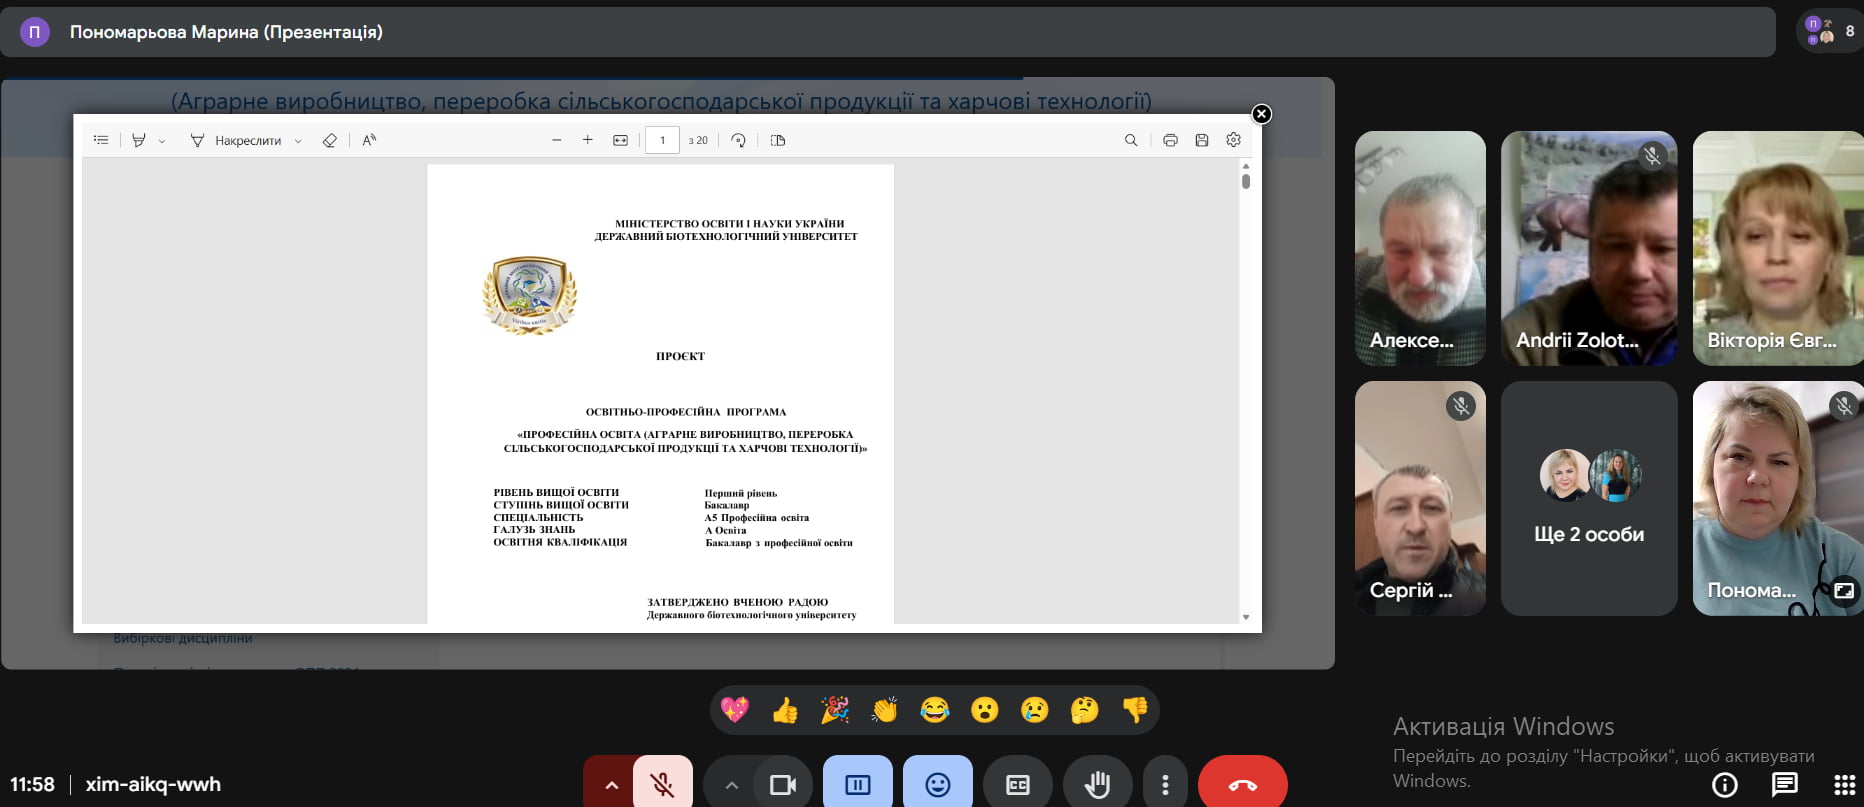Raise your hand in the meeting
1864x807 pixels.
pyautogui.click(x=1097, y=785)
